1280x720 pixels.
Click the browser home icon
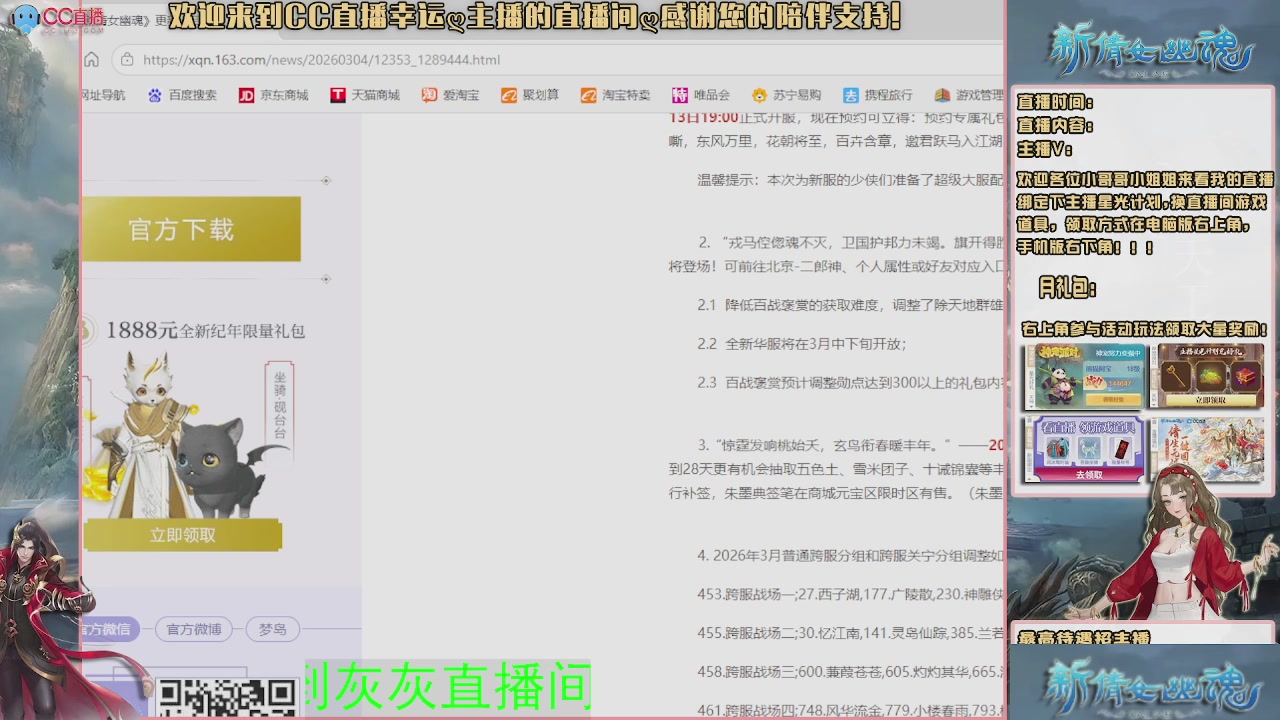point(91,60)
